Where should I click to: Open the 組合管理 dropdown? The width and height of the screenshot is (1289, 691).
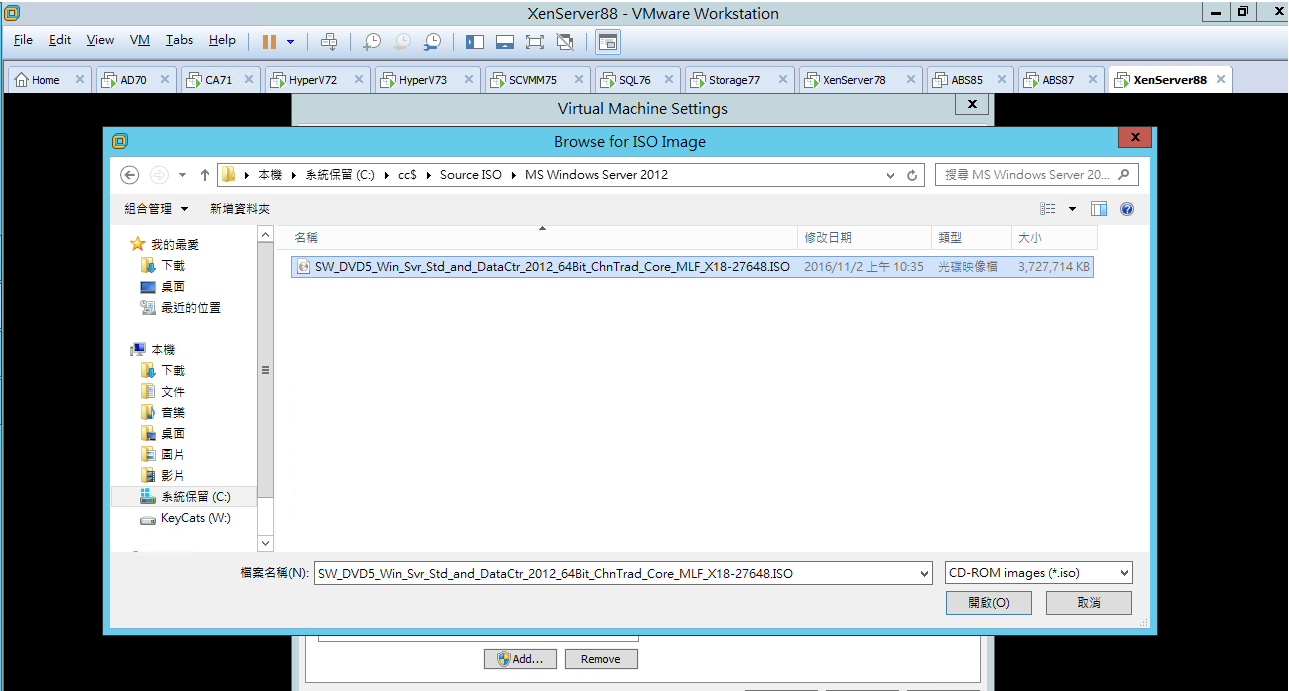click(155, 209)
